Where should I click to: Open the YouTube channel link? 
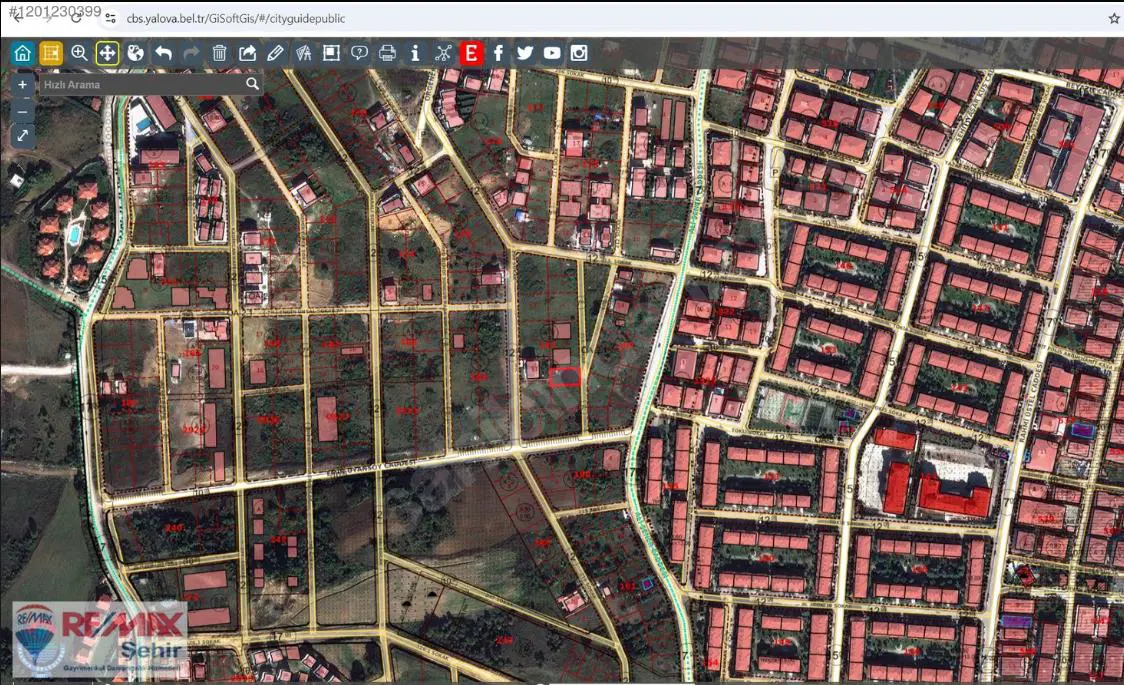tap(552, 53)
